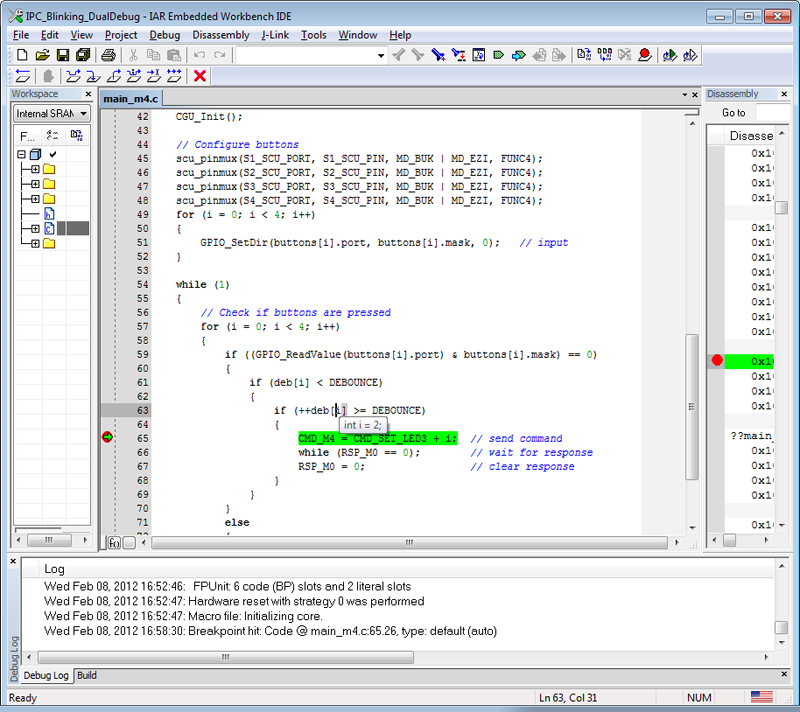
Task: Click the Step Into debug icon
Action: 93,76
